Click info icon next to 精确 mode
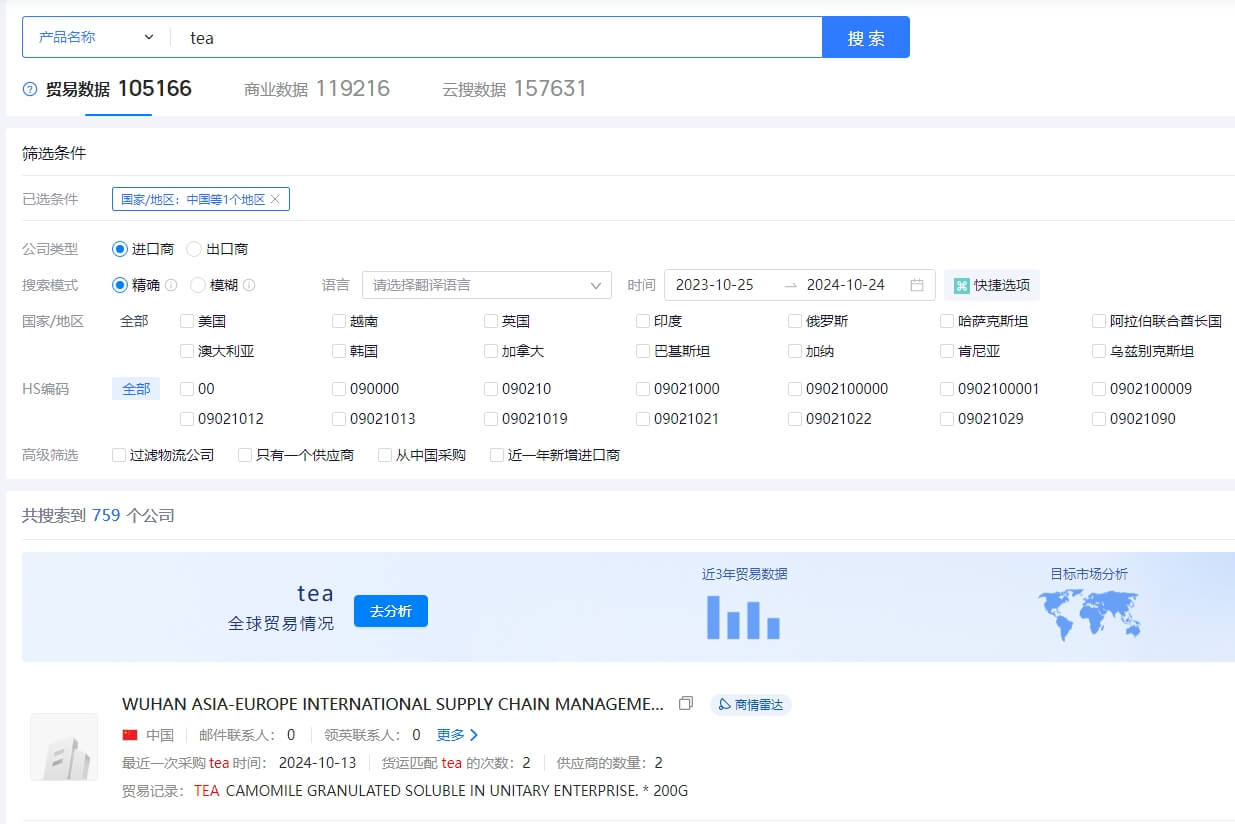 tap(171, 285)
